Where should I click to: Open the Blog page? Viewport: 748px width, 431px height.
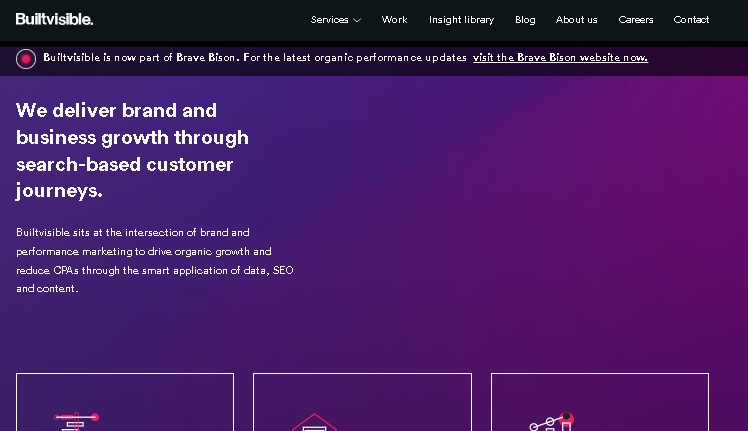coord(525,20)
